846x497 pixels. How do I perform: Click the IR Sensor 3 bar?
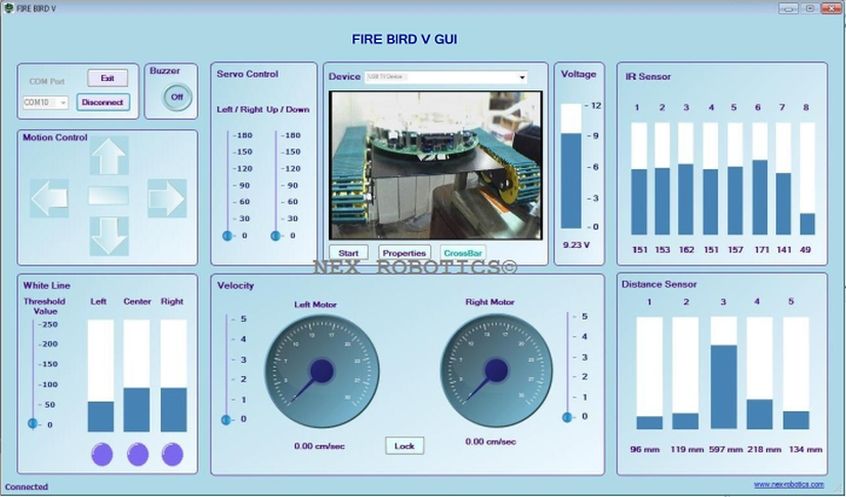click(x=686, y=179)
